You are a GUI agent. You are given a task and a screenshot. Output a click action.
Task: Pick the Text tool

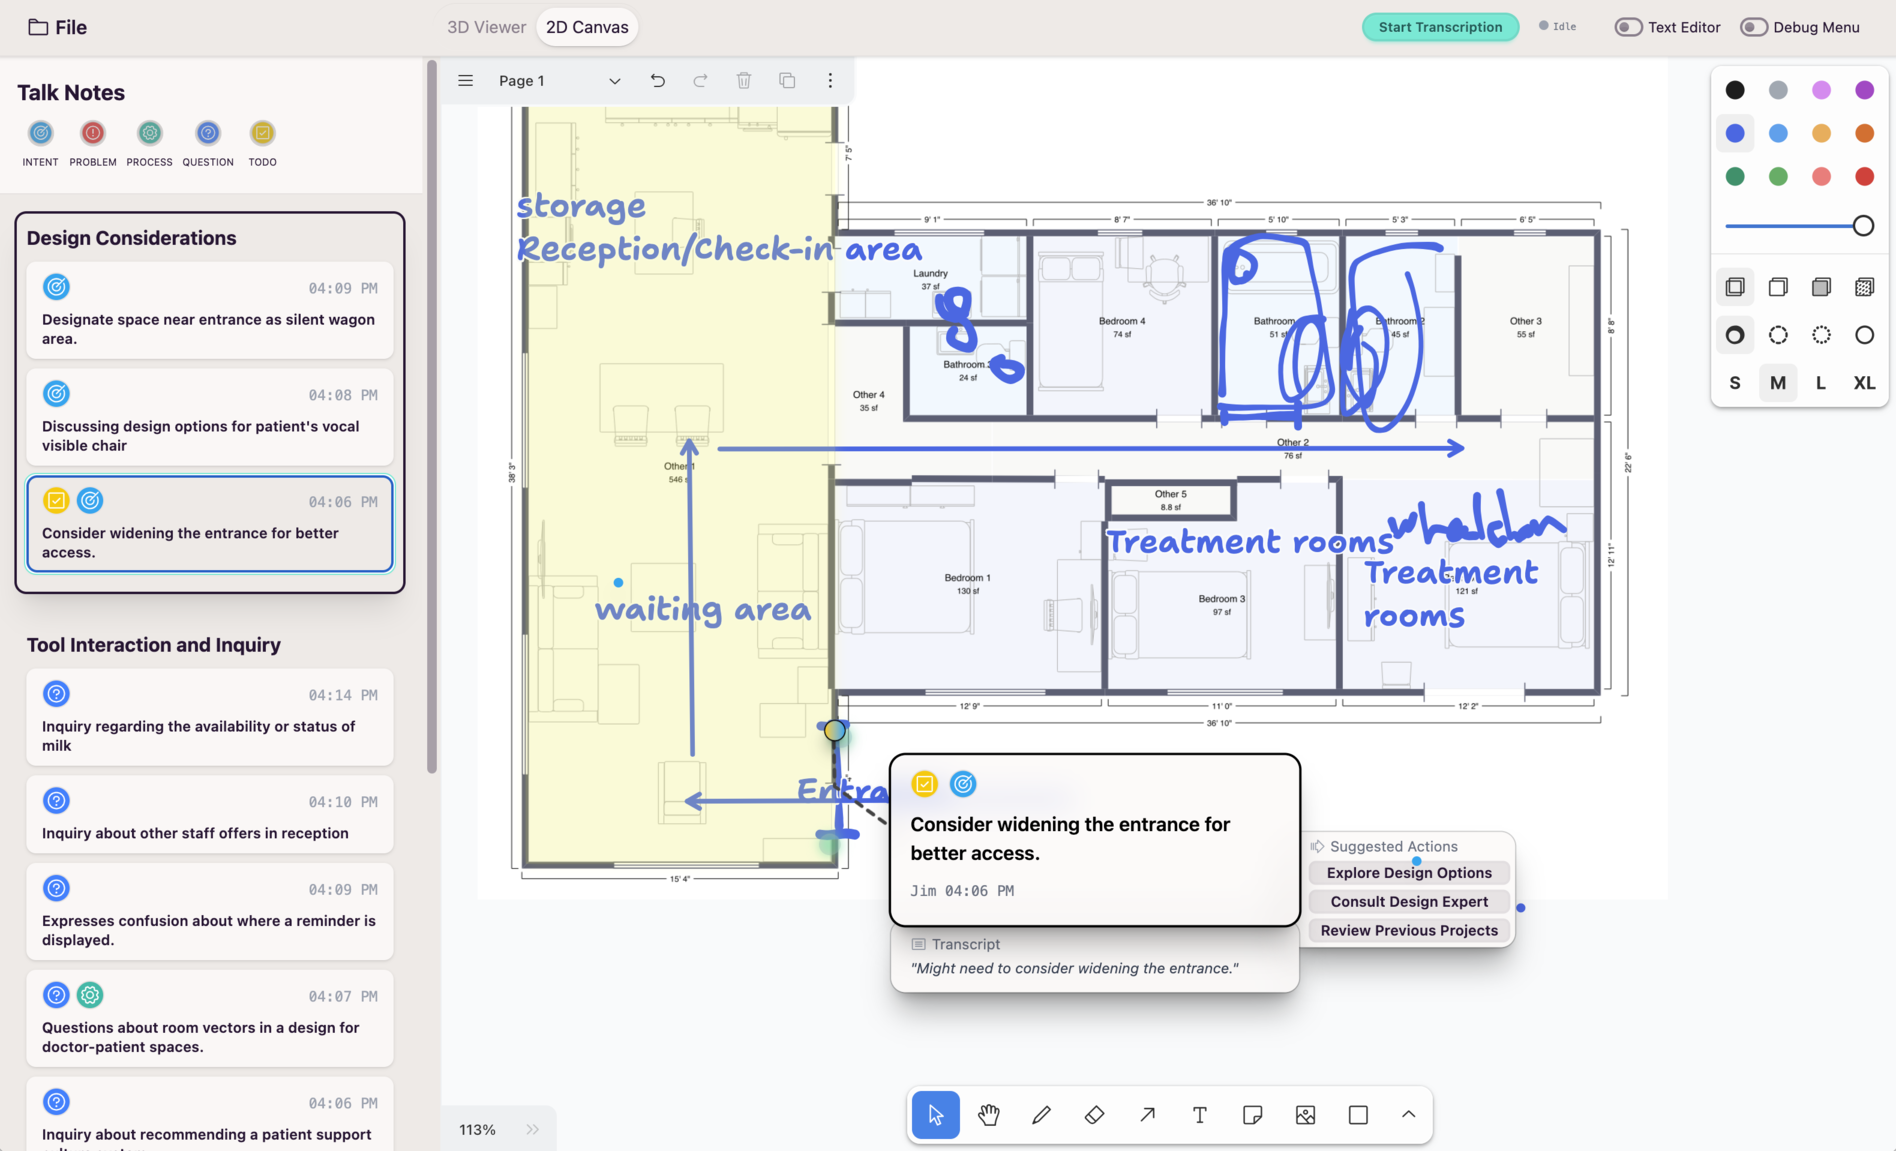pyautogui.click(x=1199, y=1115)
